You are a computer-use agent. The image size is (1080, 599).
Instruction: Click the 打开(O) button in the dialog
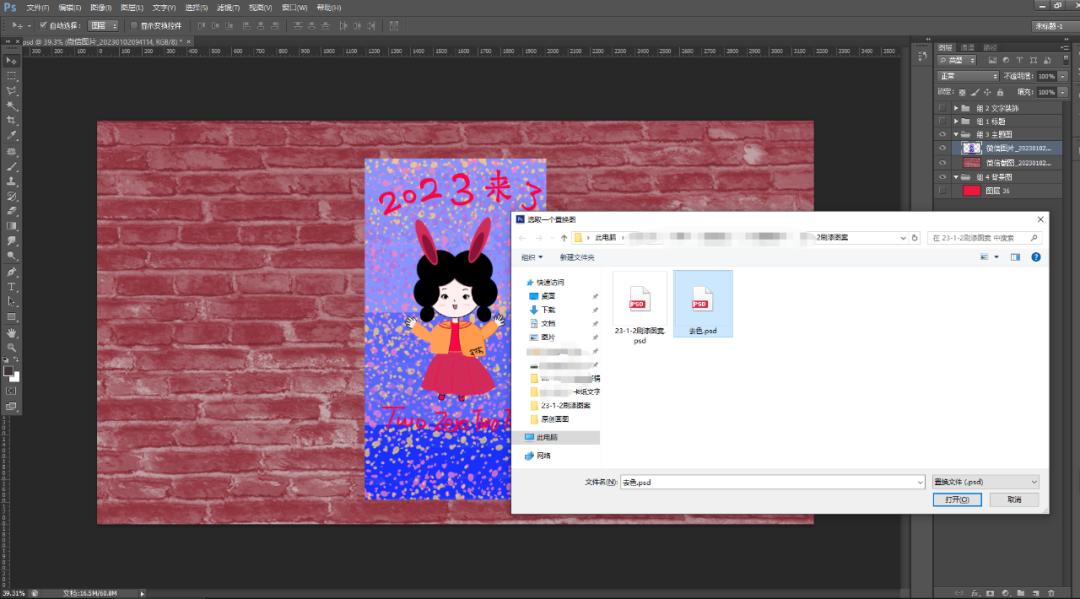click(x=956, y=499)
